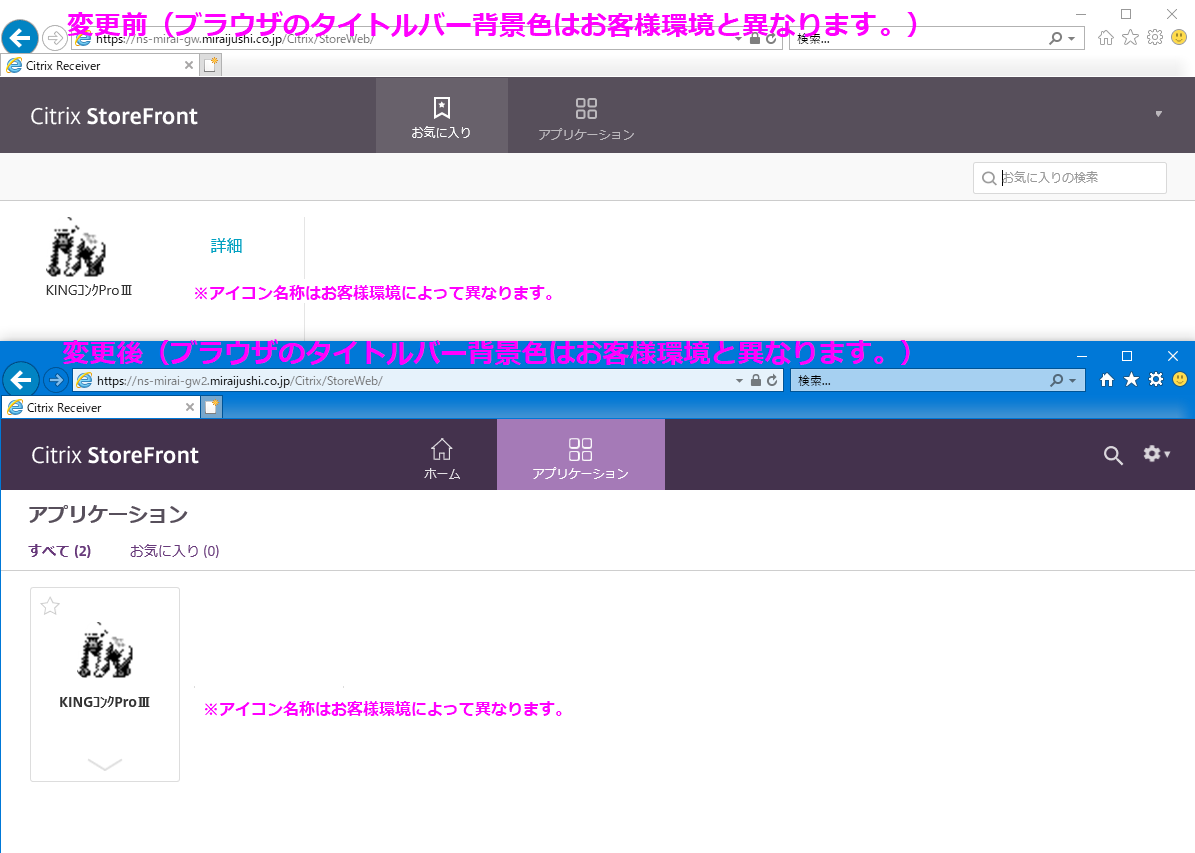Toggle the favorite star on the KINGコンクProⅢ card

(x=50, y=606)
